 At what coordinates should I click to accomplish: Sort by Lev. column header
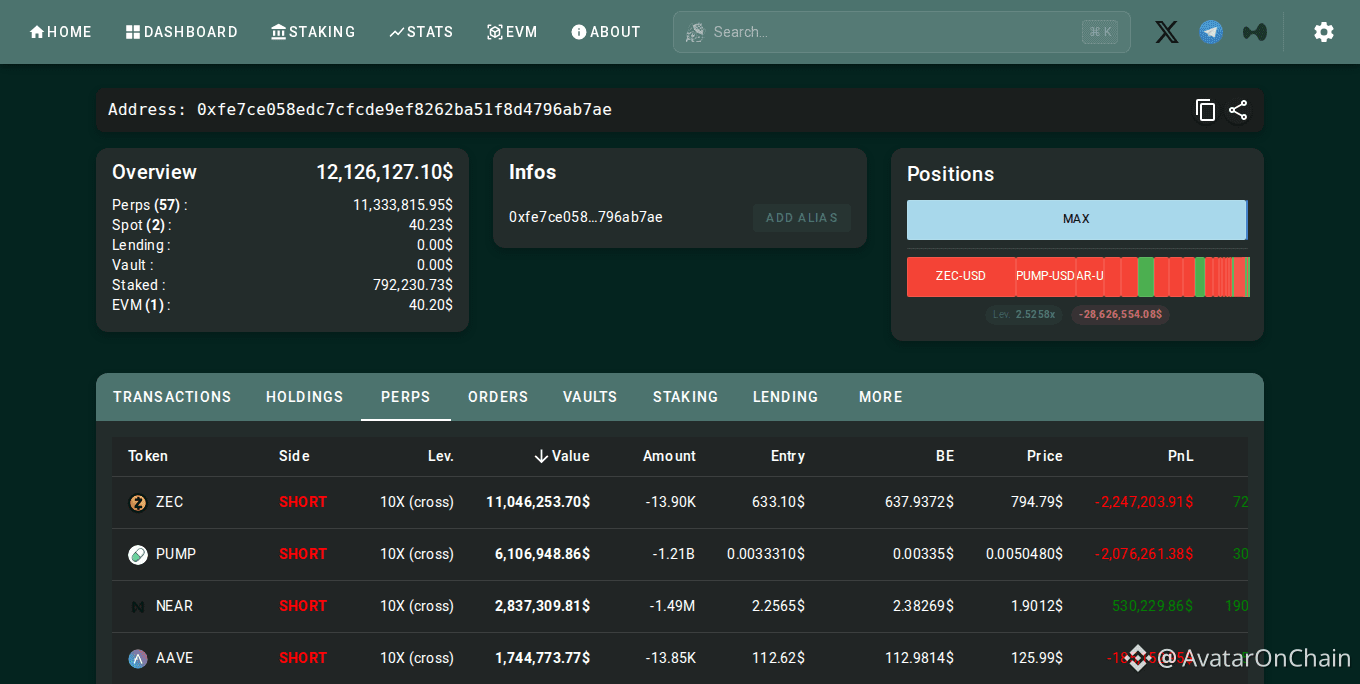pos(441,456)
